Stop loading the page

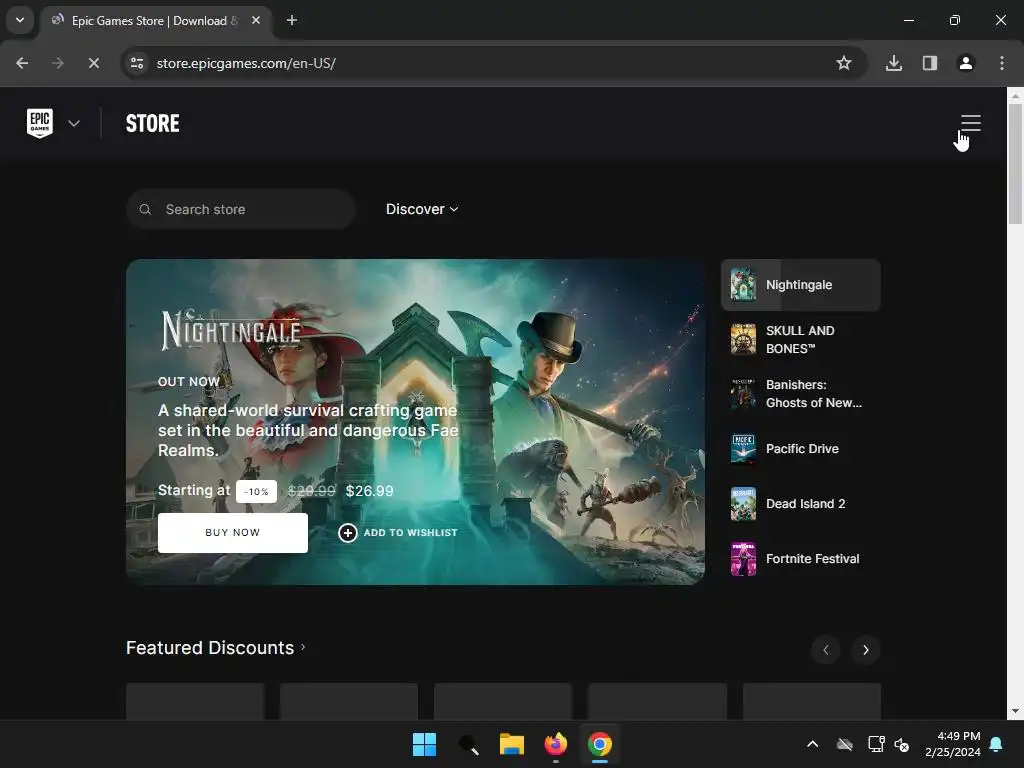click(x=93, y=63)
